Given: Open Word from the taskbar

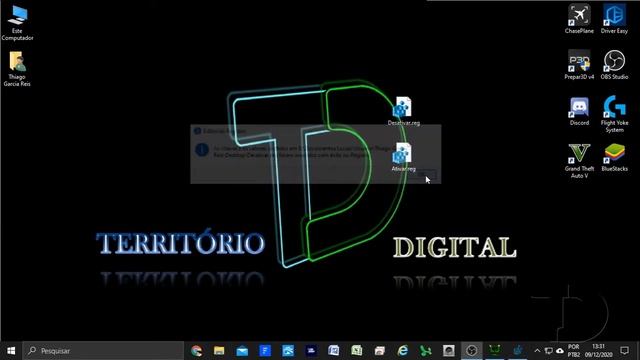Looking at the screenshot, I should point(333,351).
